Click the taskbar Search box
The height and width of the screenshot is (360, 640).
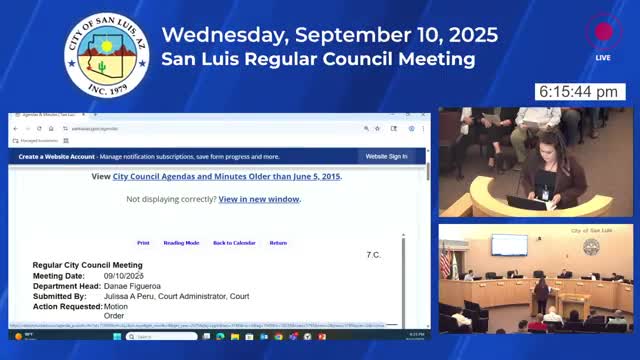pyautogui.click(x=162, y=337)
